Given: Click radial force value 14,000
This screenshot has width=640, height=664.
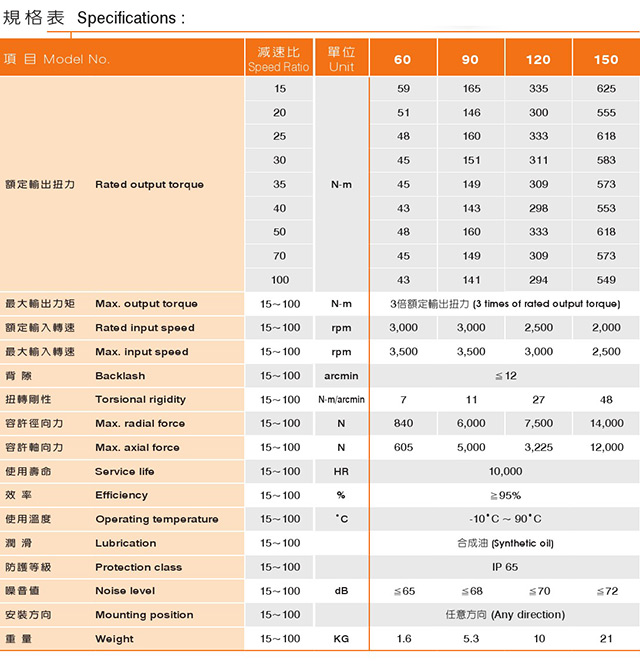Looking at the screenshot, I should tap(607, 423).
